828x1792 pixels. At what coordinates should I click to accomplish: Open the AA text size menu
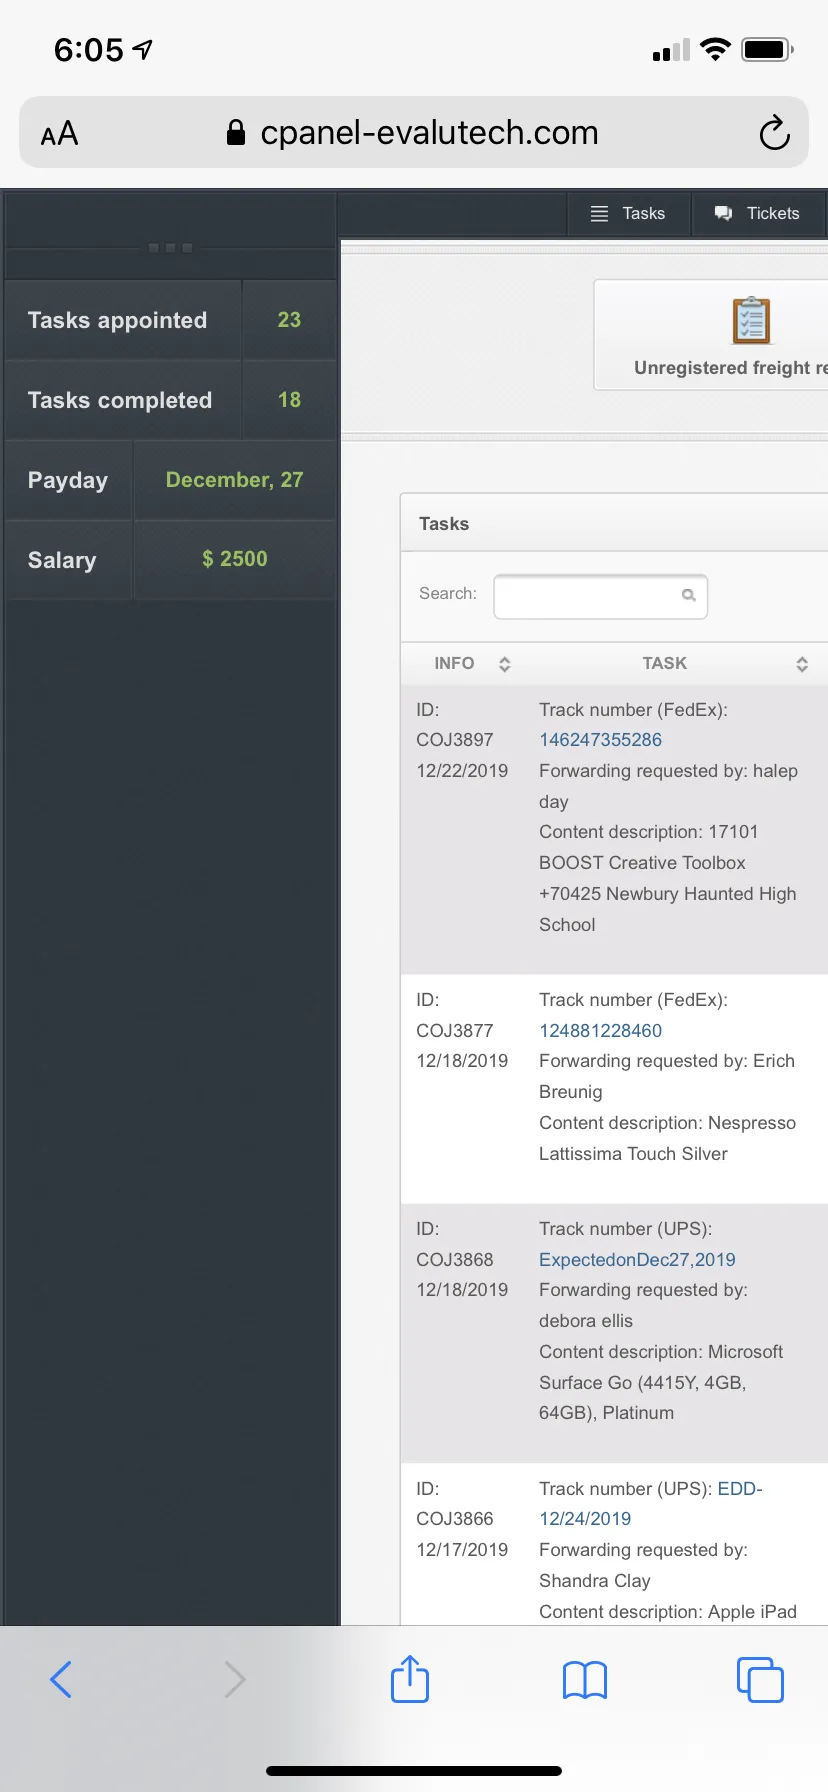click(x=59, y=133)
